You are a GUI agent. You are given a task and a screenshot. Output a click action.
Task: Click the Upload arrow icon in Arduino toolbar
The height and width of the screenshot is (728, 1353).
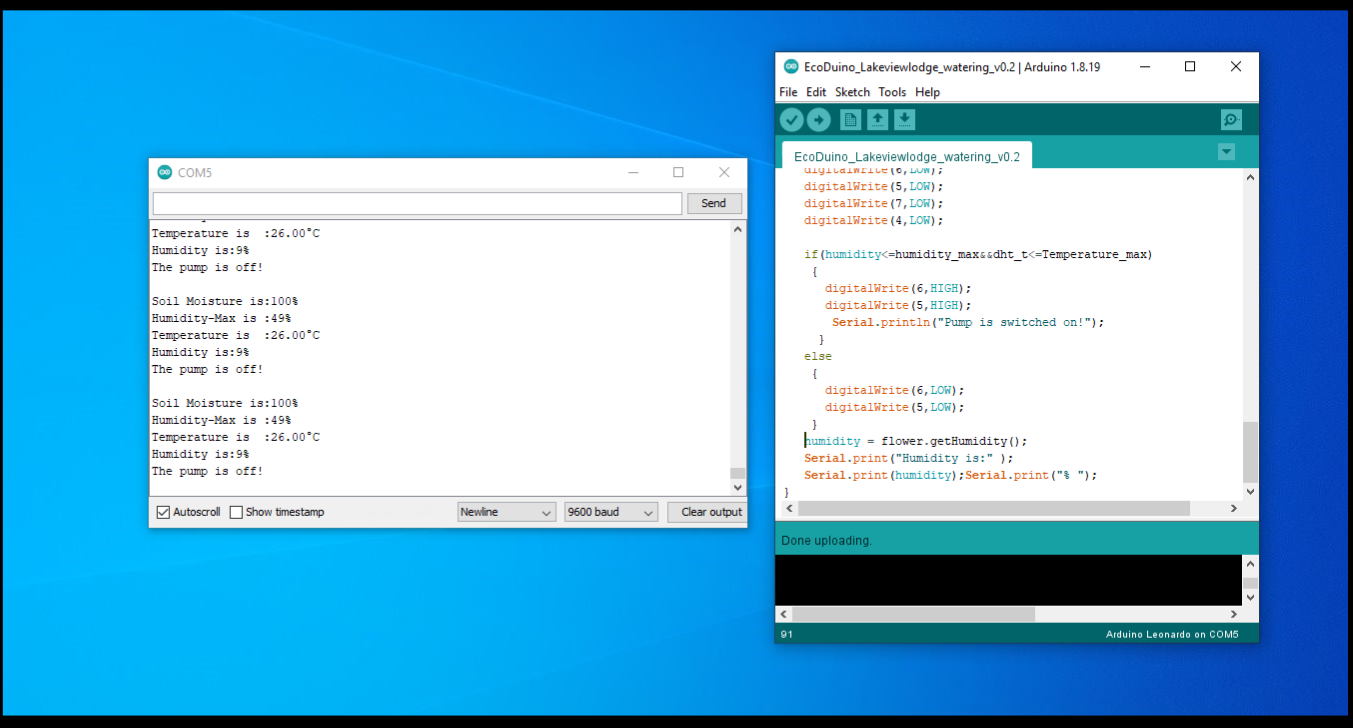[x=818, y=120]
